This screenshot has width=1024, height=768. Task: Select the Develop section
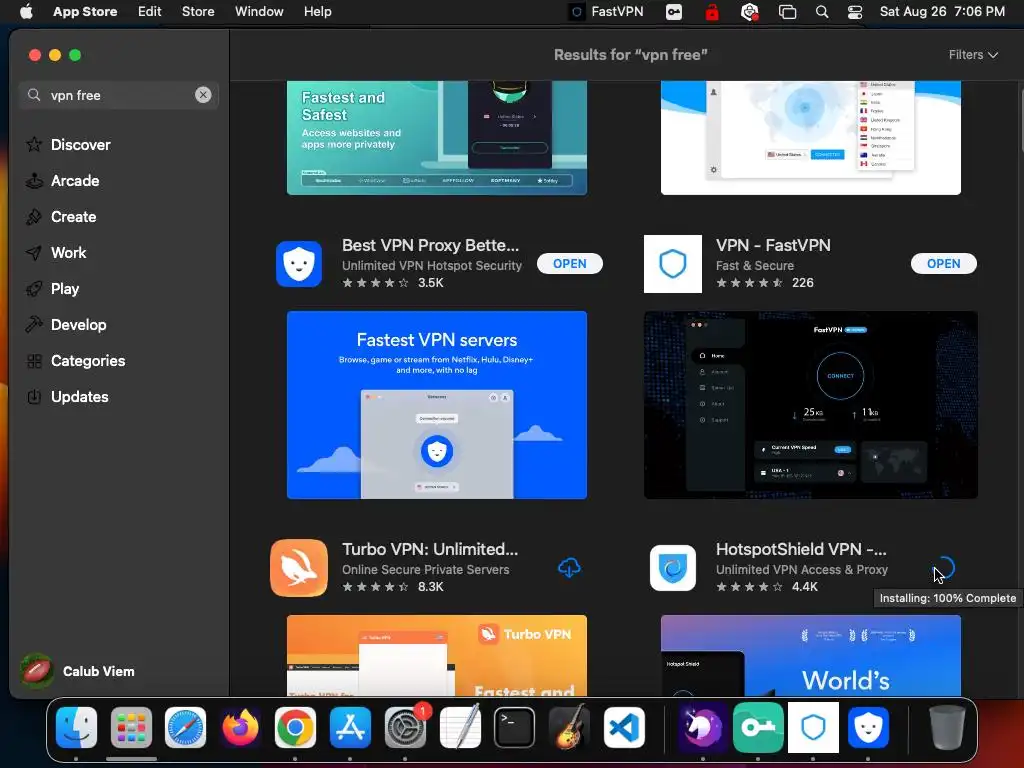pyautogui.click(x=66, y=324)
